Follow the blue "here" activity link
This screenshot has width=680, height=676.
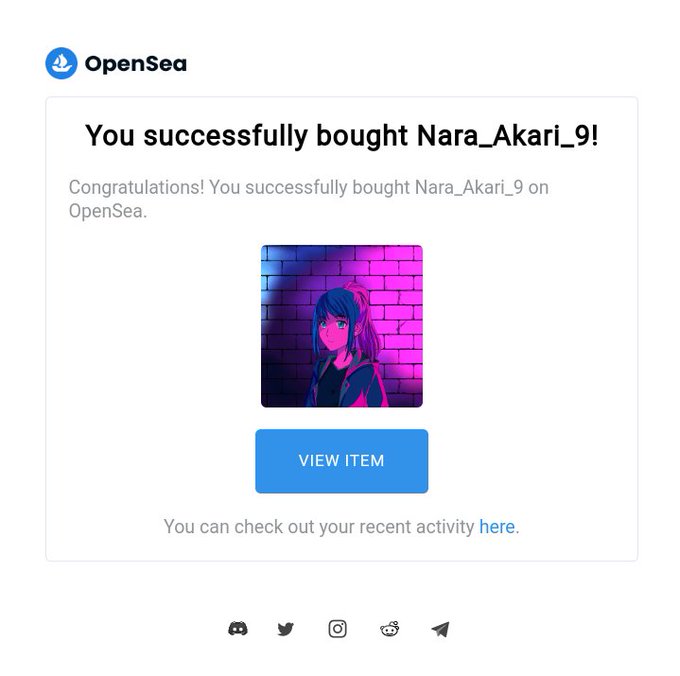coord(497,526)
